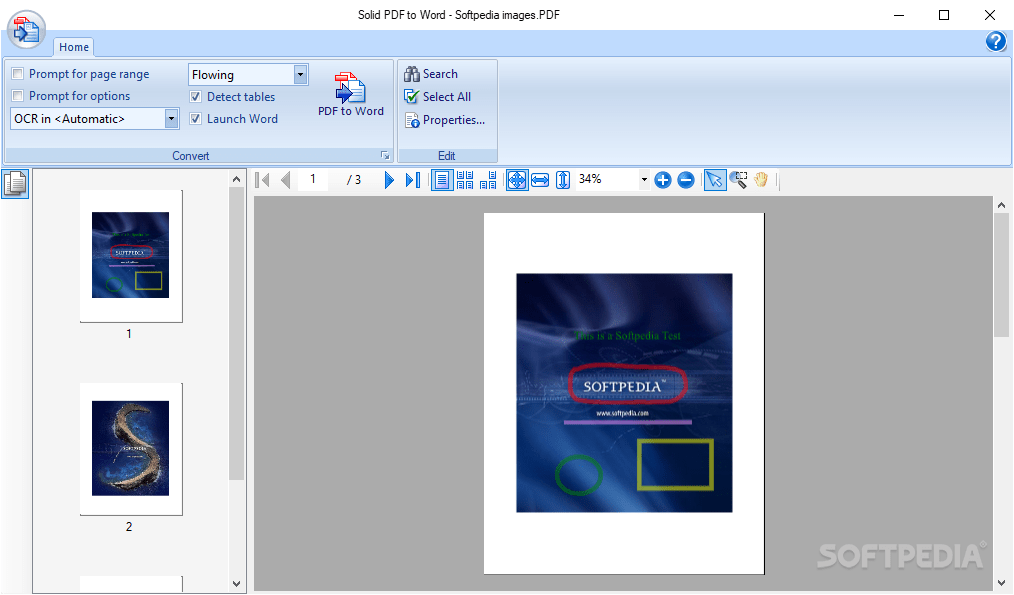
Task: Open the Help question mark icon
Action: point(996,41)
